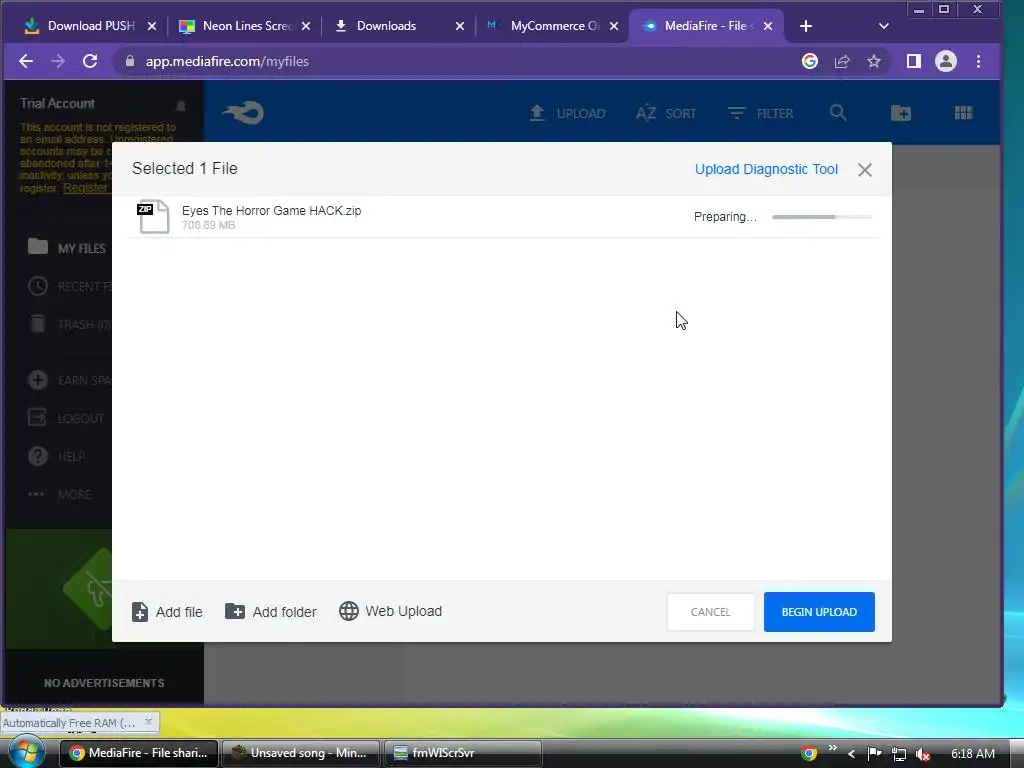Click Add file in the dialog
1024x768 pixels.
point(167,612)
